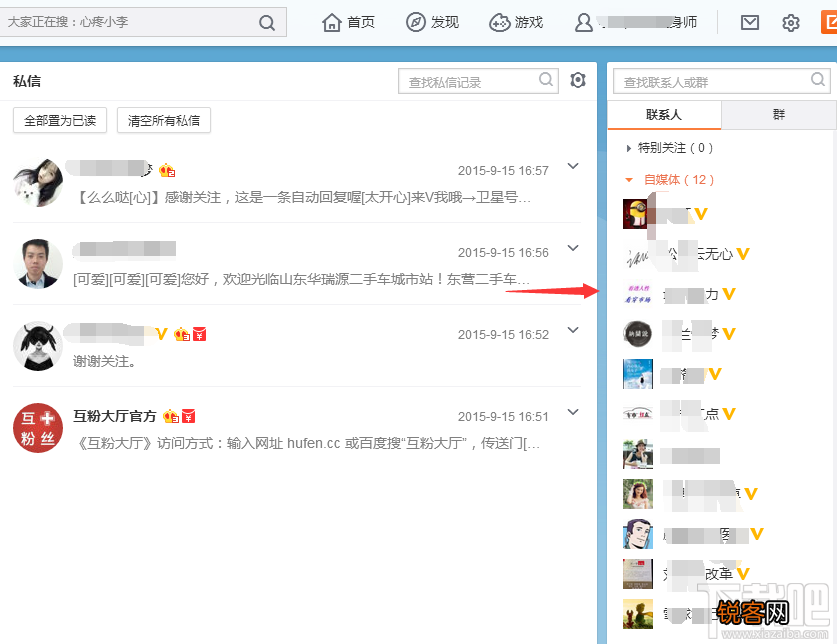Click magnifier in 查找私信记录 box
Screen dimensions: 837x644
pyautogui.click(x=546, y=80)
